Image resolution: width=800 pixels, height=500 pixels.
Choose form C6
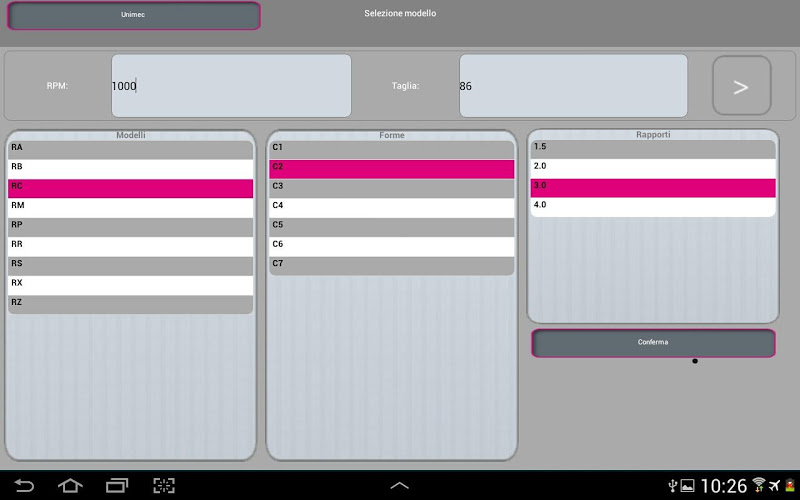coord(392,246)
